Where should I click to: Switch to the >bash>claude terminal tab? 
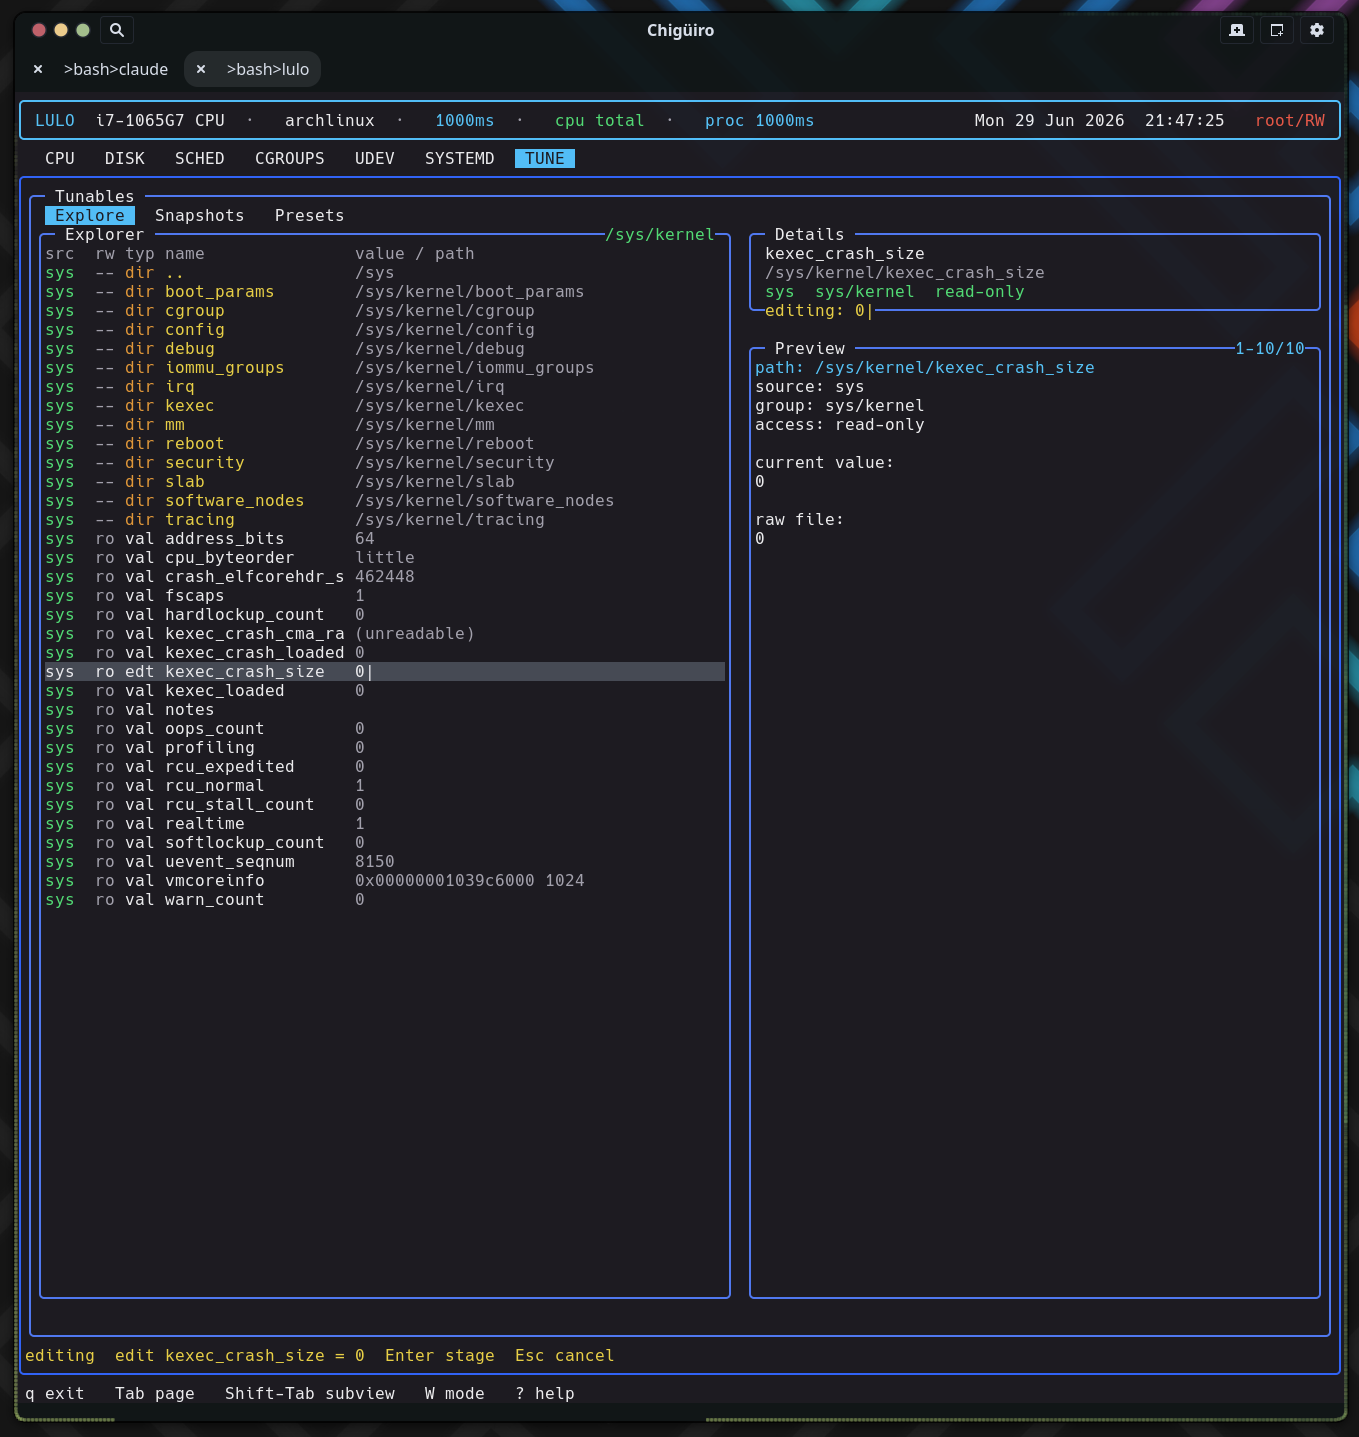click(x=116, y=69)
